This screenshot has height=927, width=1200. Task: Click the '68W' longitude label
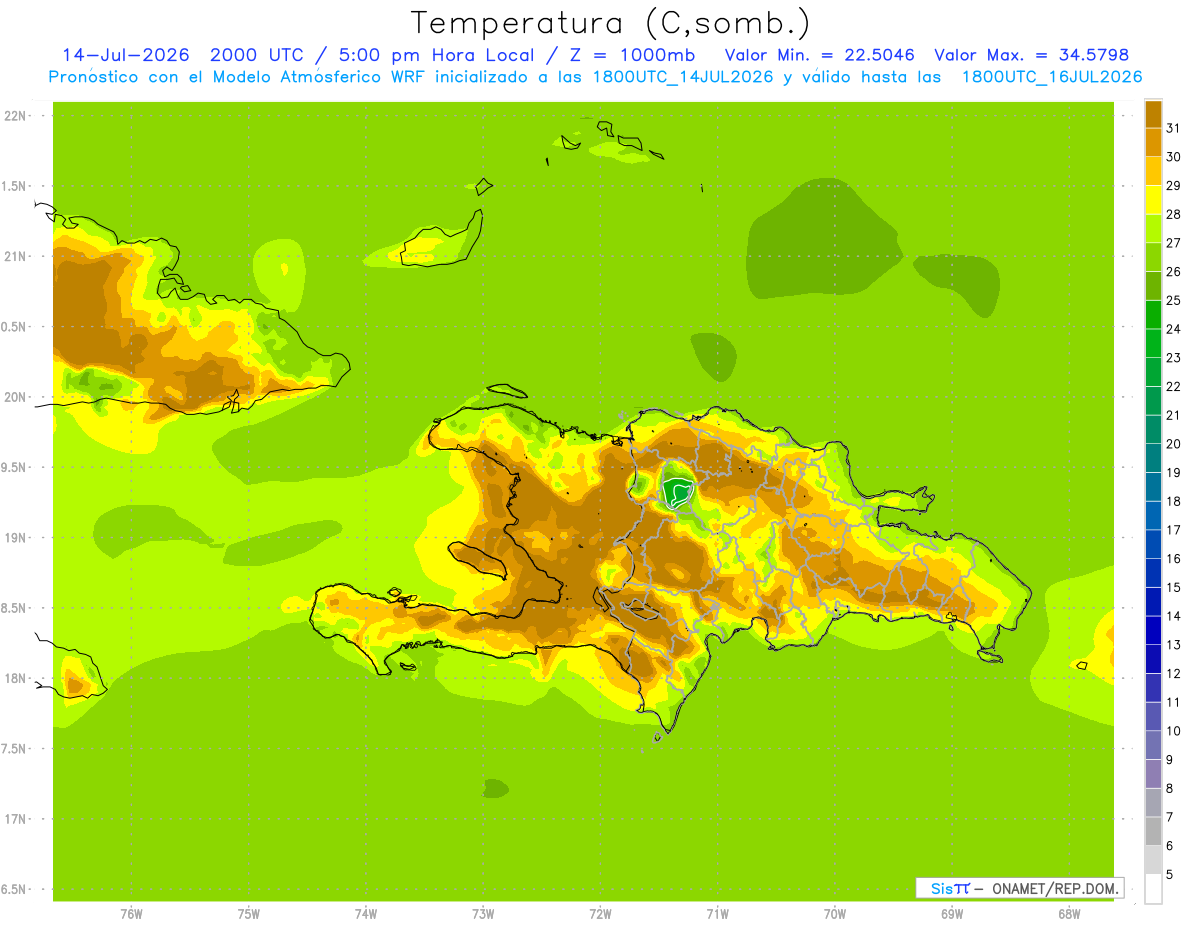coord(1068,914)
